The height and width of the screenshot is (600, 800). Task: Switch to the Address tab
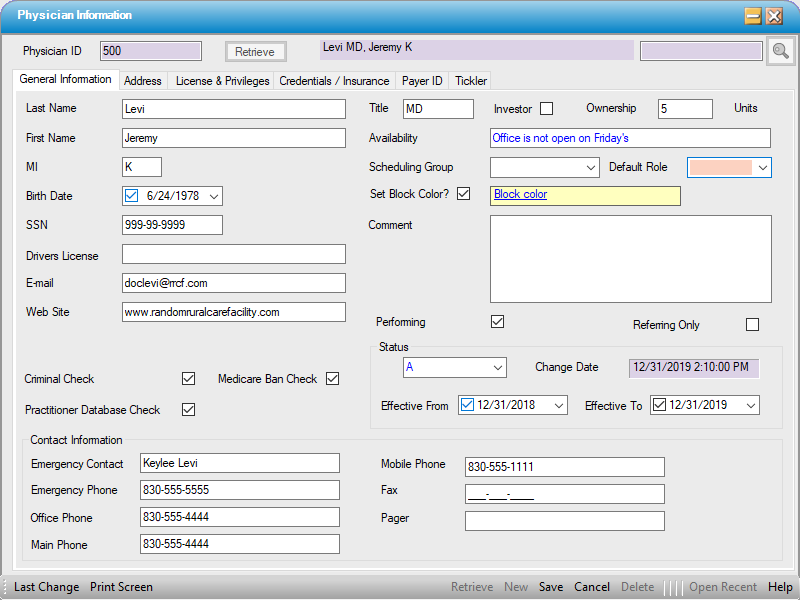tap(143, 81)
